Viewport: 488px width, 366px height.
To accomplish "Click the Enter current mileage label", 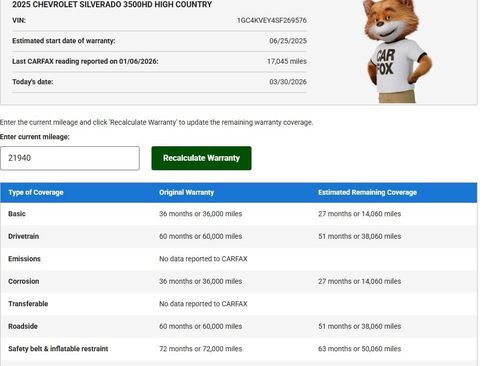I will [35, 137].
